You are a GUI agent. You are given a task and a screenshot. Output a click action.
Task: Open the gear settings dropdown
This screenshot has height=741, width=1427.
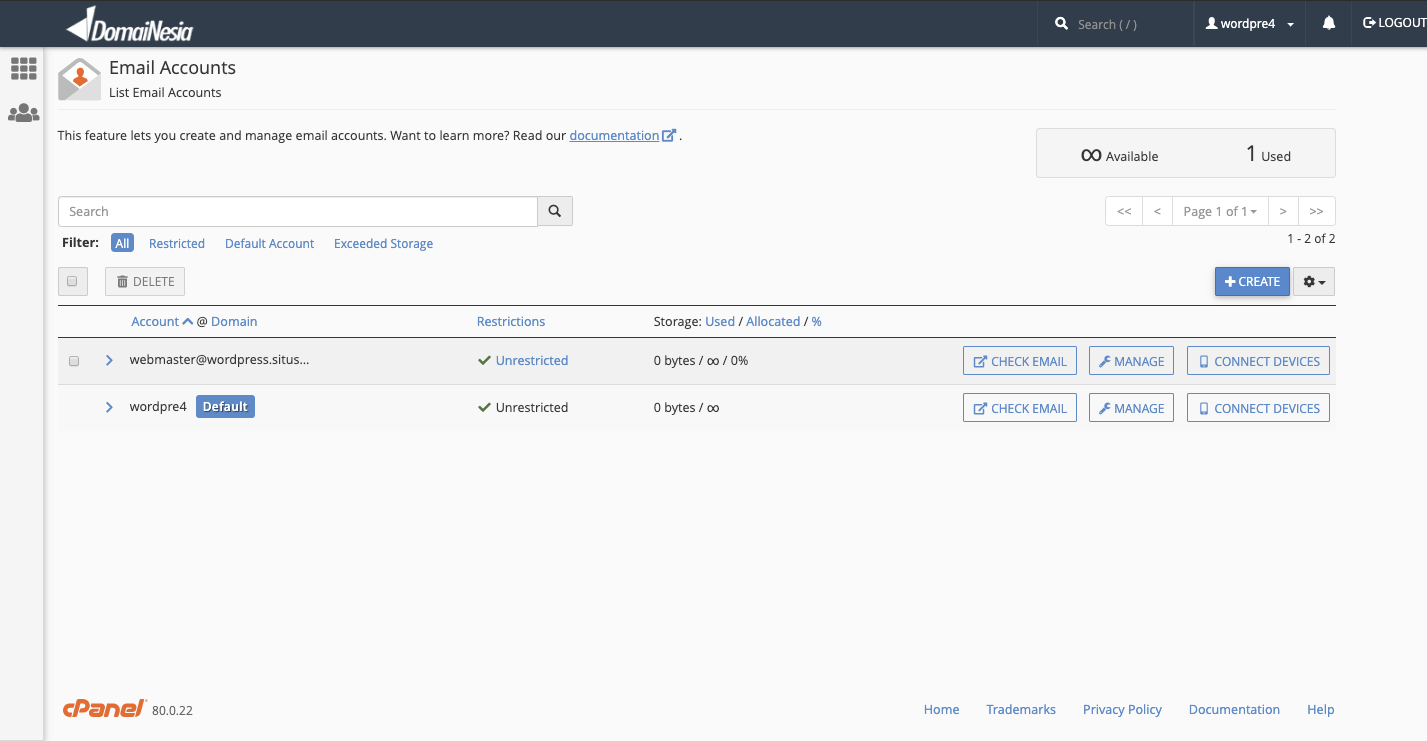[x=1314, y=282]
